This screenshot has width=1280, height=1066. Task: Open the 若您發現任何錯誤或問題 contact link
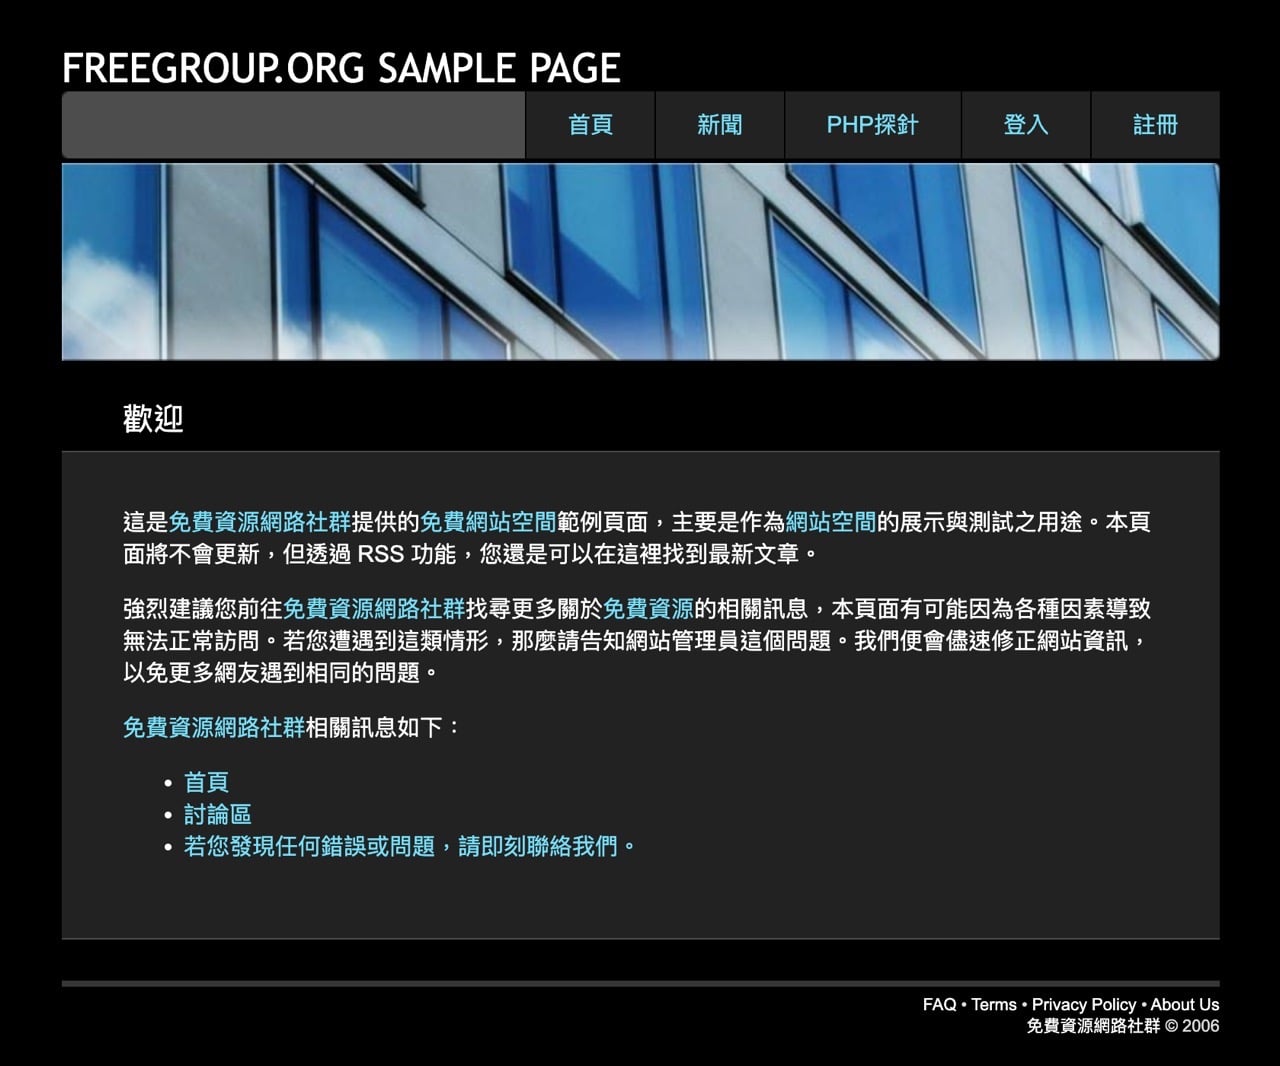pos(410,846)
